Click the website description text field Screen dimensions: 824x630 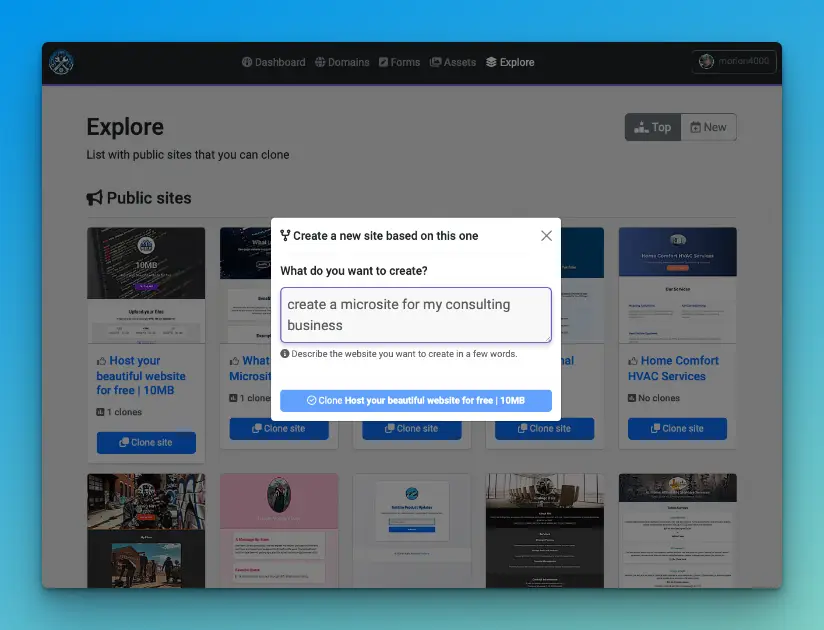point(415,315)
